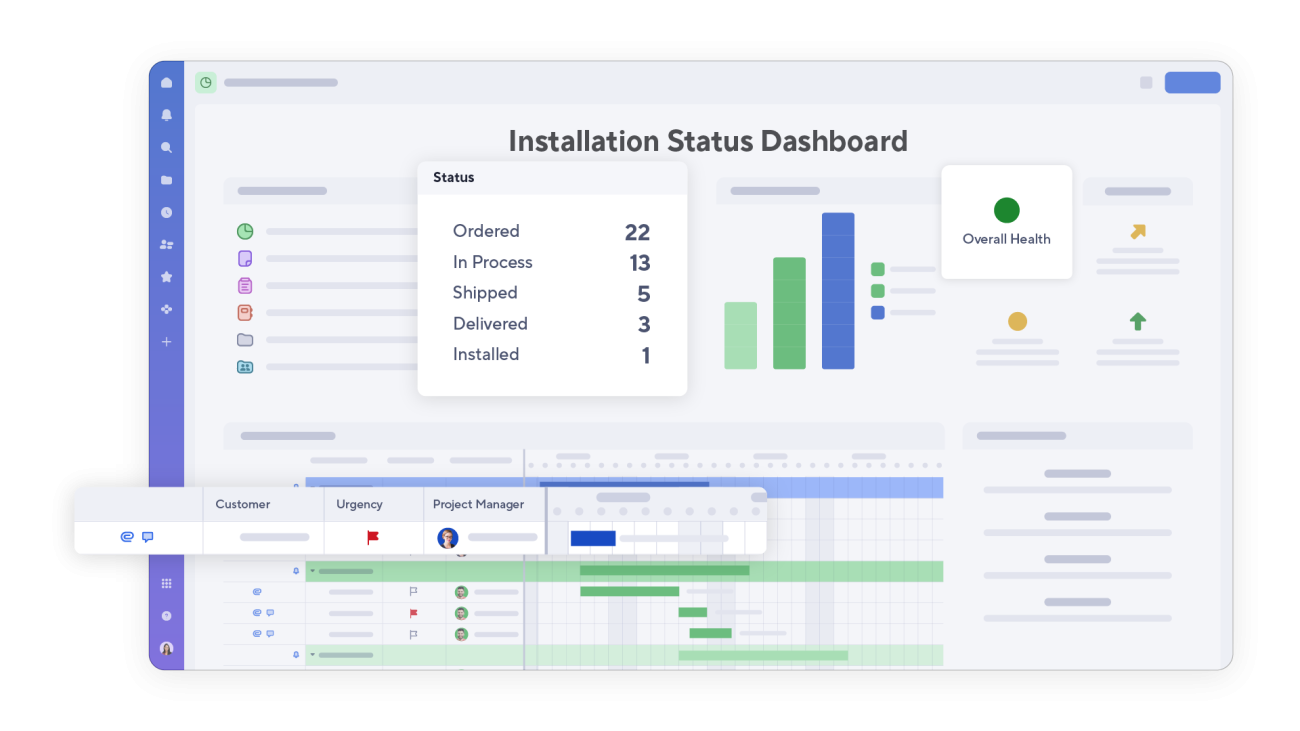
Task: Collapse the dark green group row
Action: point(312,571)
